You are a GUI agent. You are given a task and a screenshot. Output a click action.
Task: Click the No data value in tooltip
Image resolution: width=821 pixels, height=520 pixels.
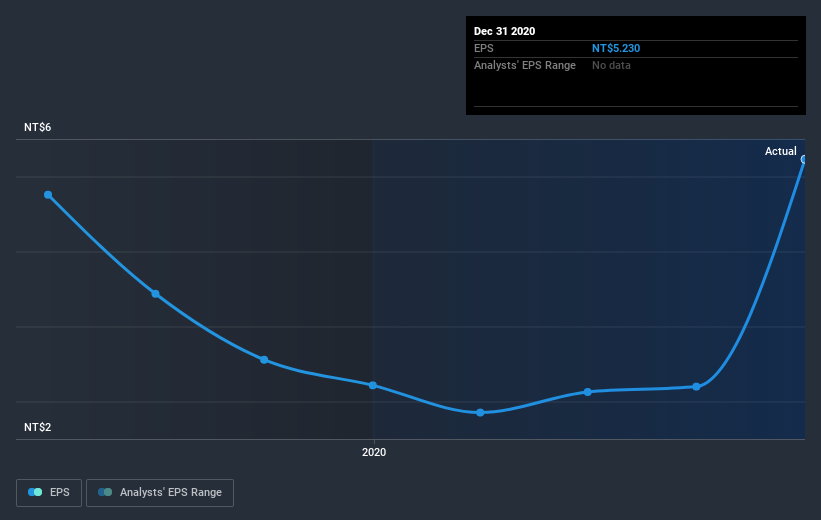coord(611,65)
